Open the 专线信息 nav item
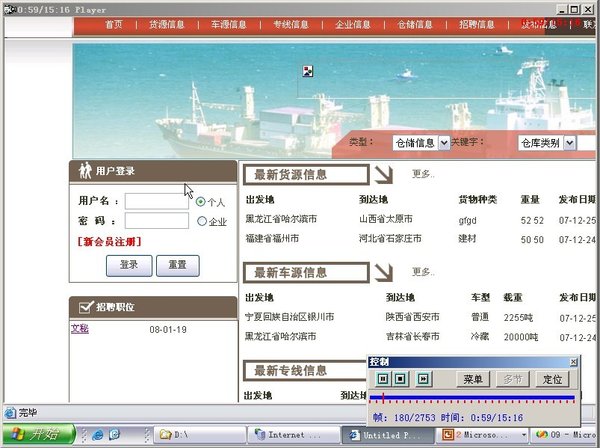 (x=290, y=24)
